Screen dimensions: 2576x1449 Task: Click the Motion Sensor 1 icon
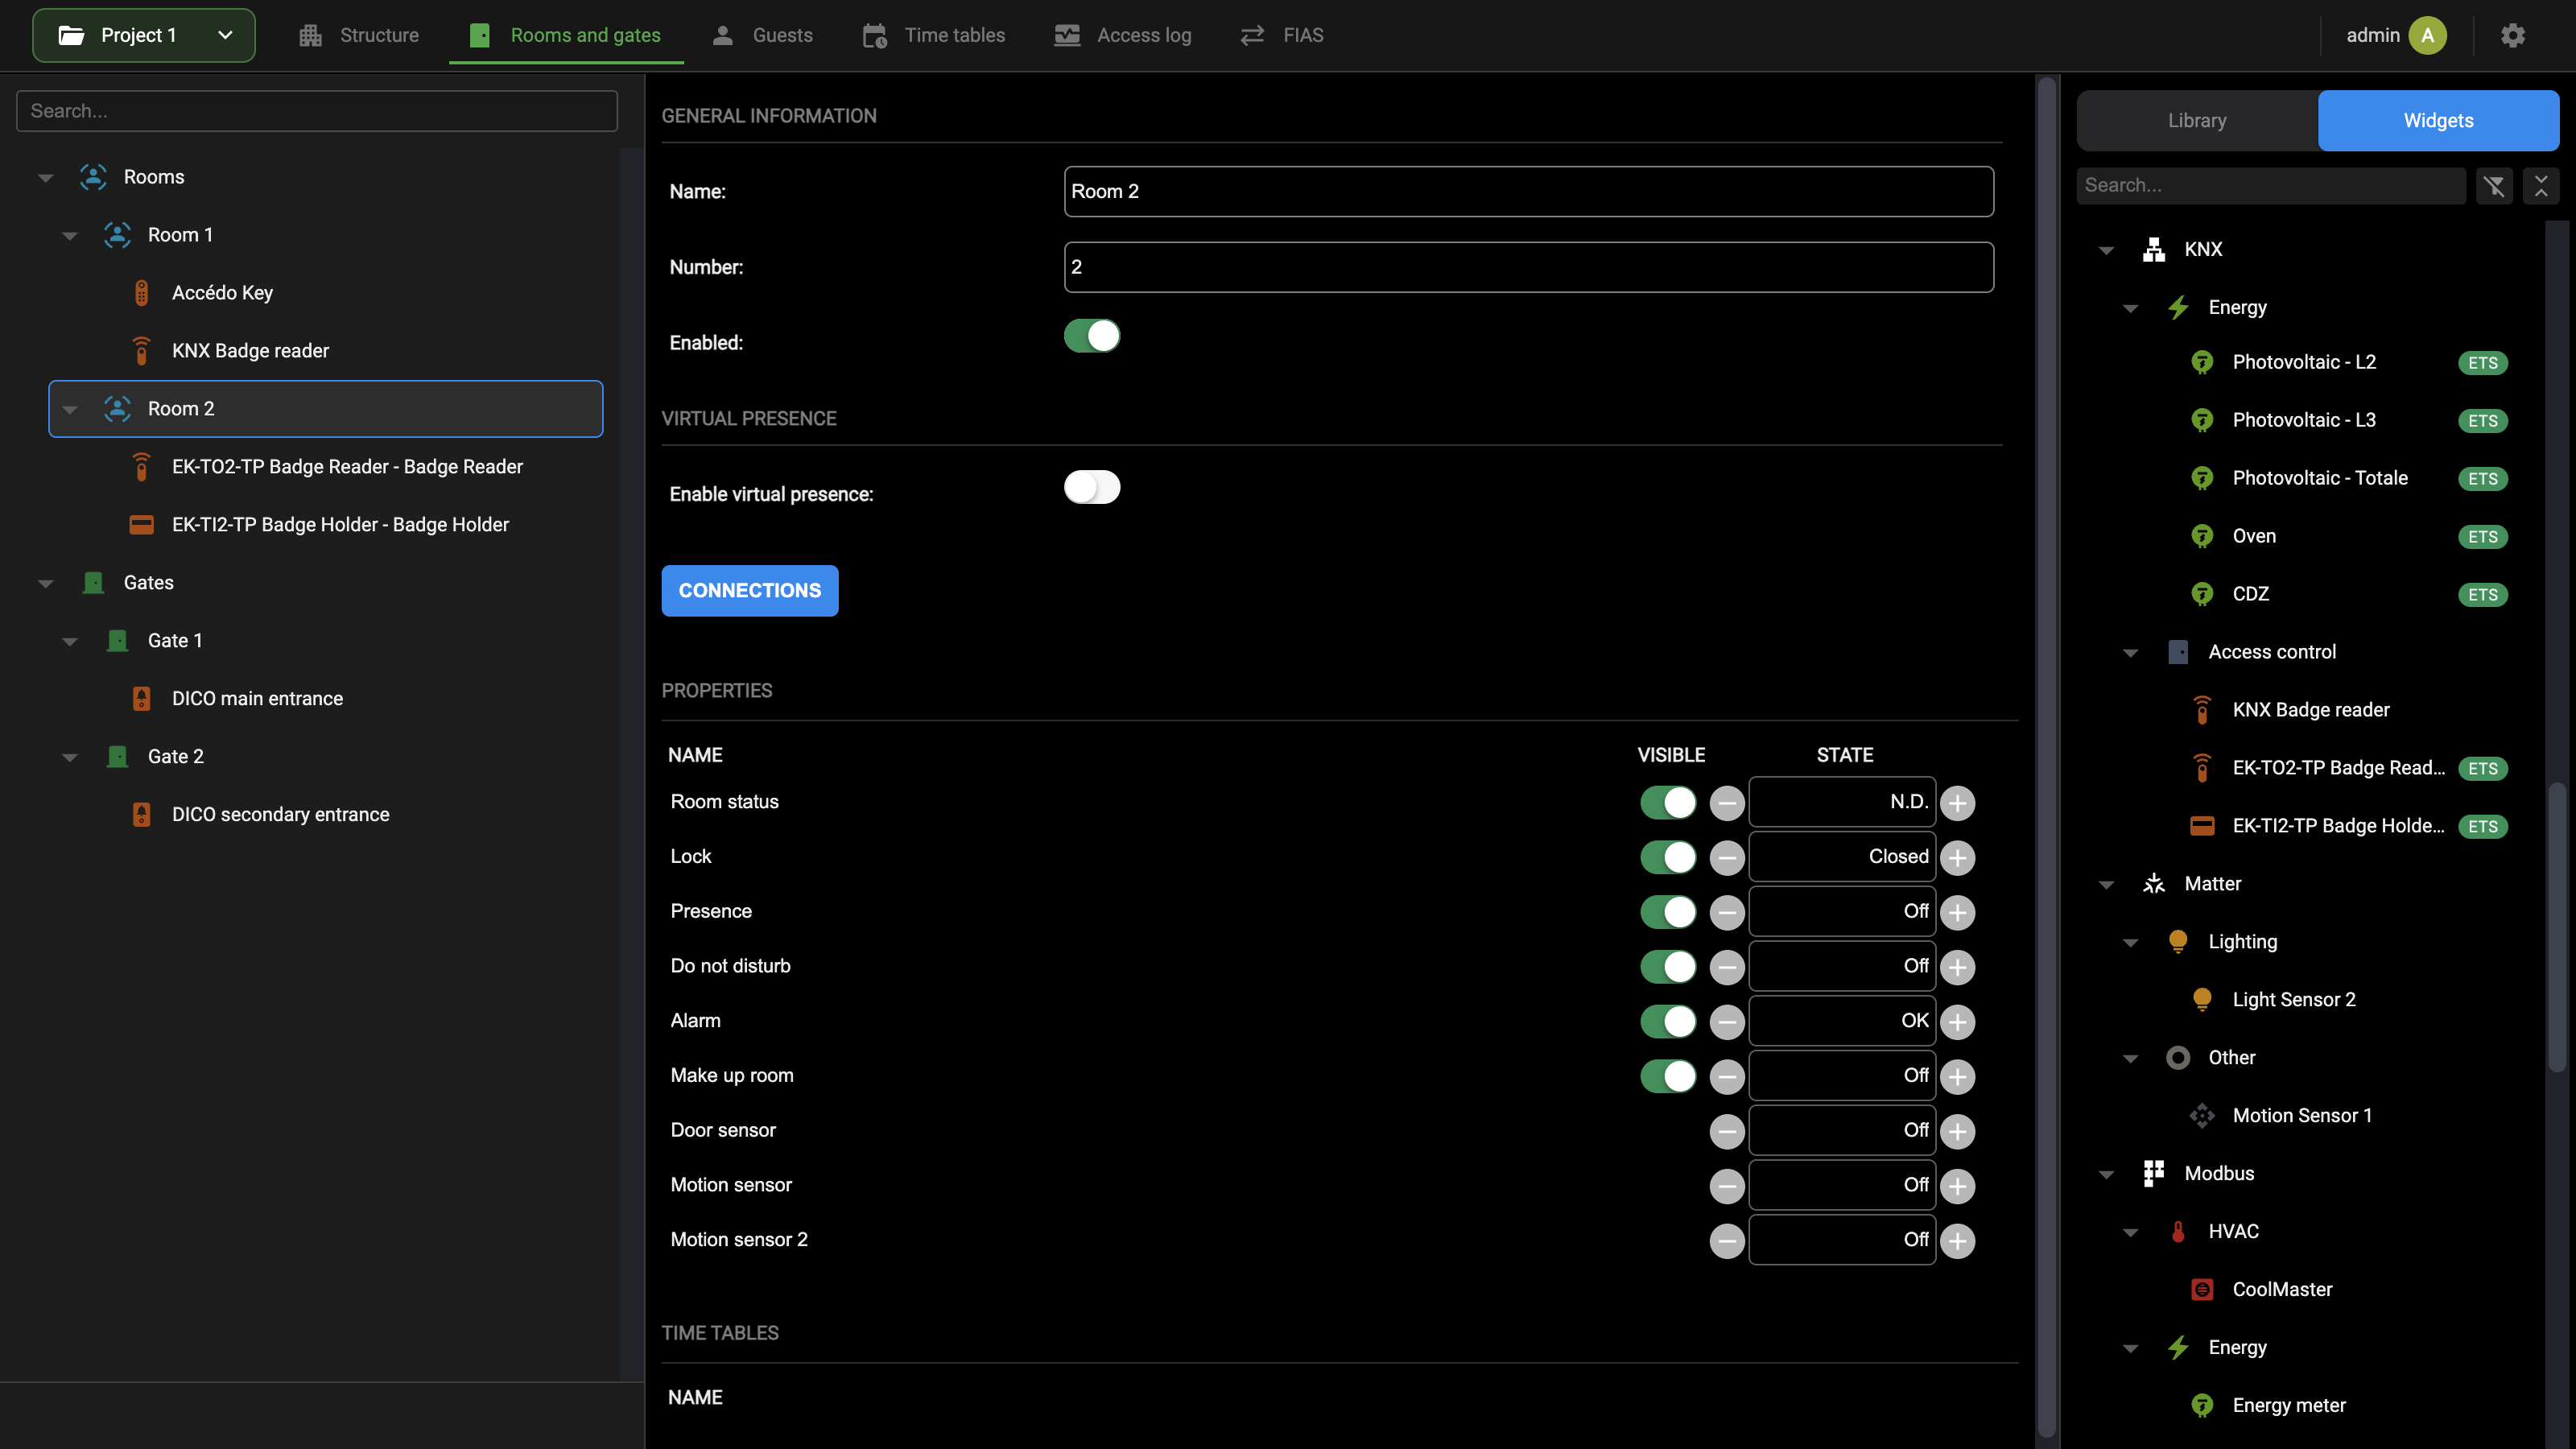(2202, 1115)
